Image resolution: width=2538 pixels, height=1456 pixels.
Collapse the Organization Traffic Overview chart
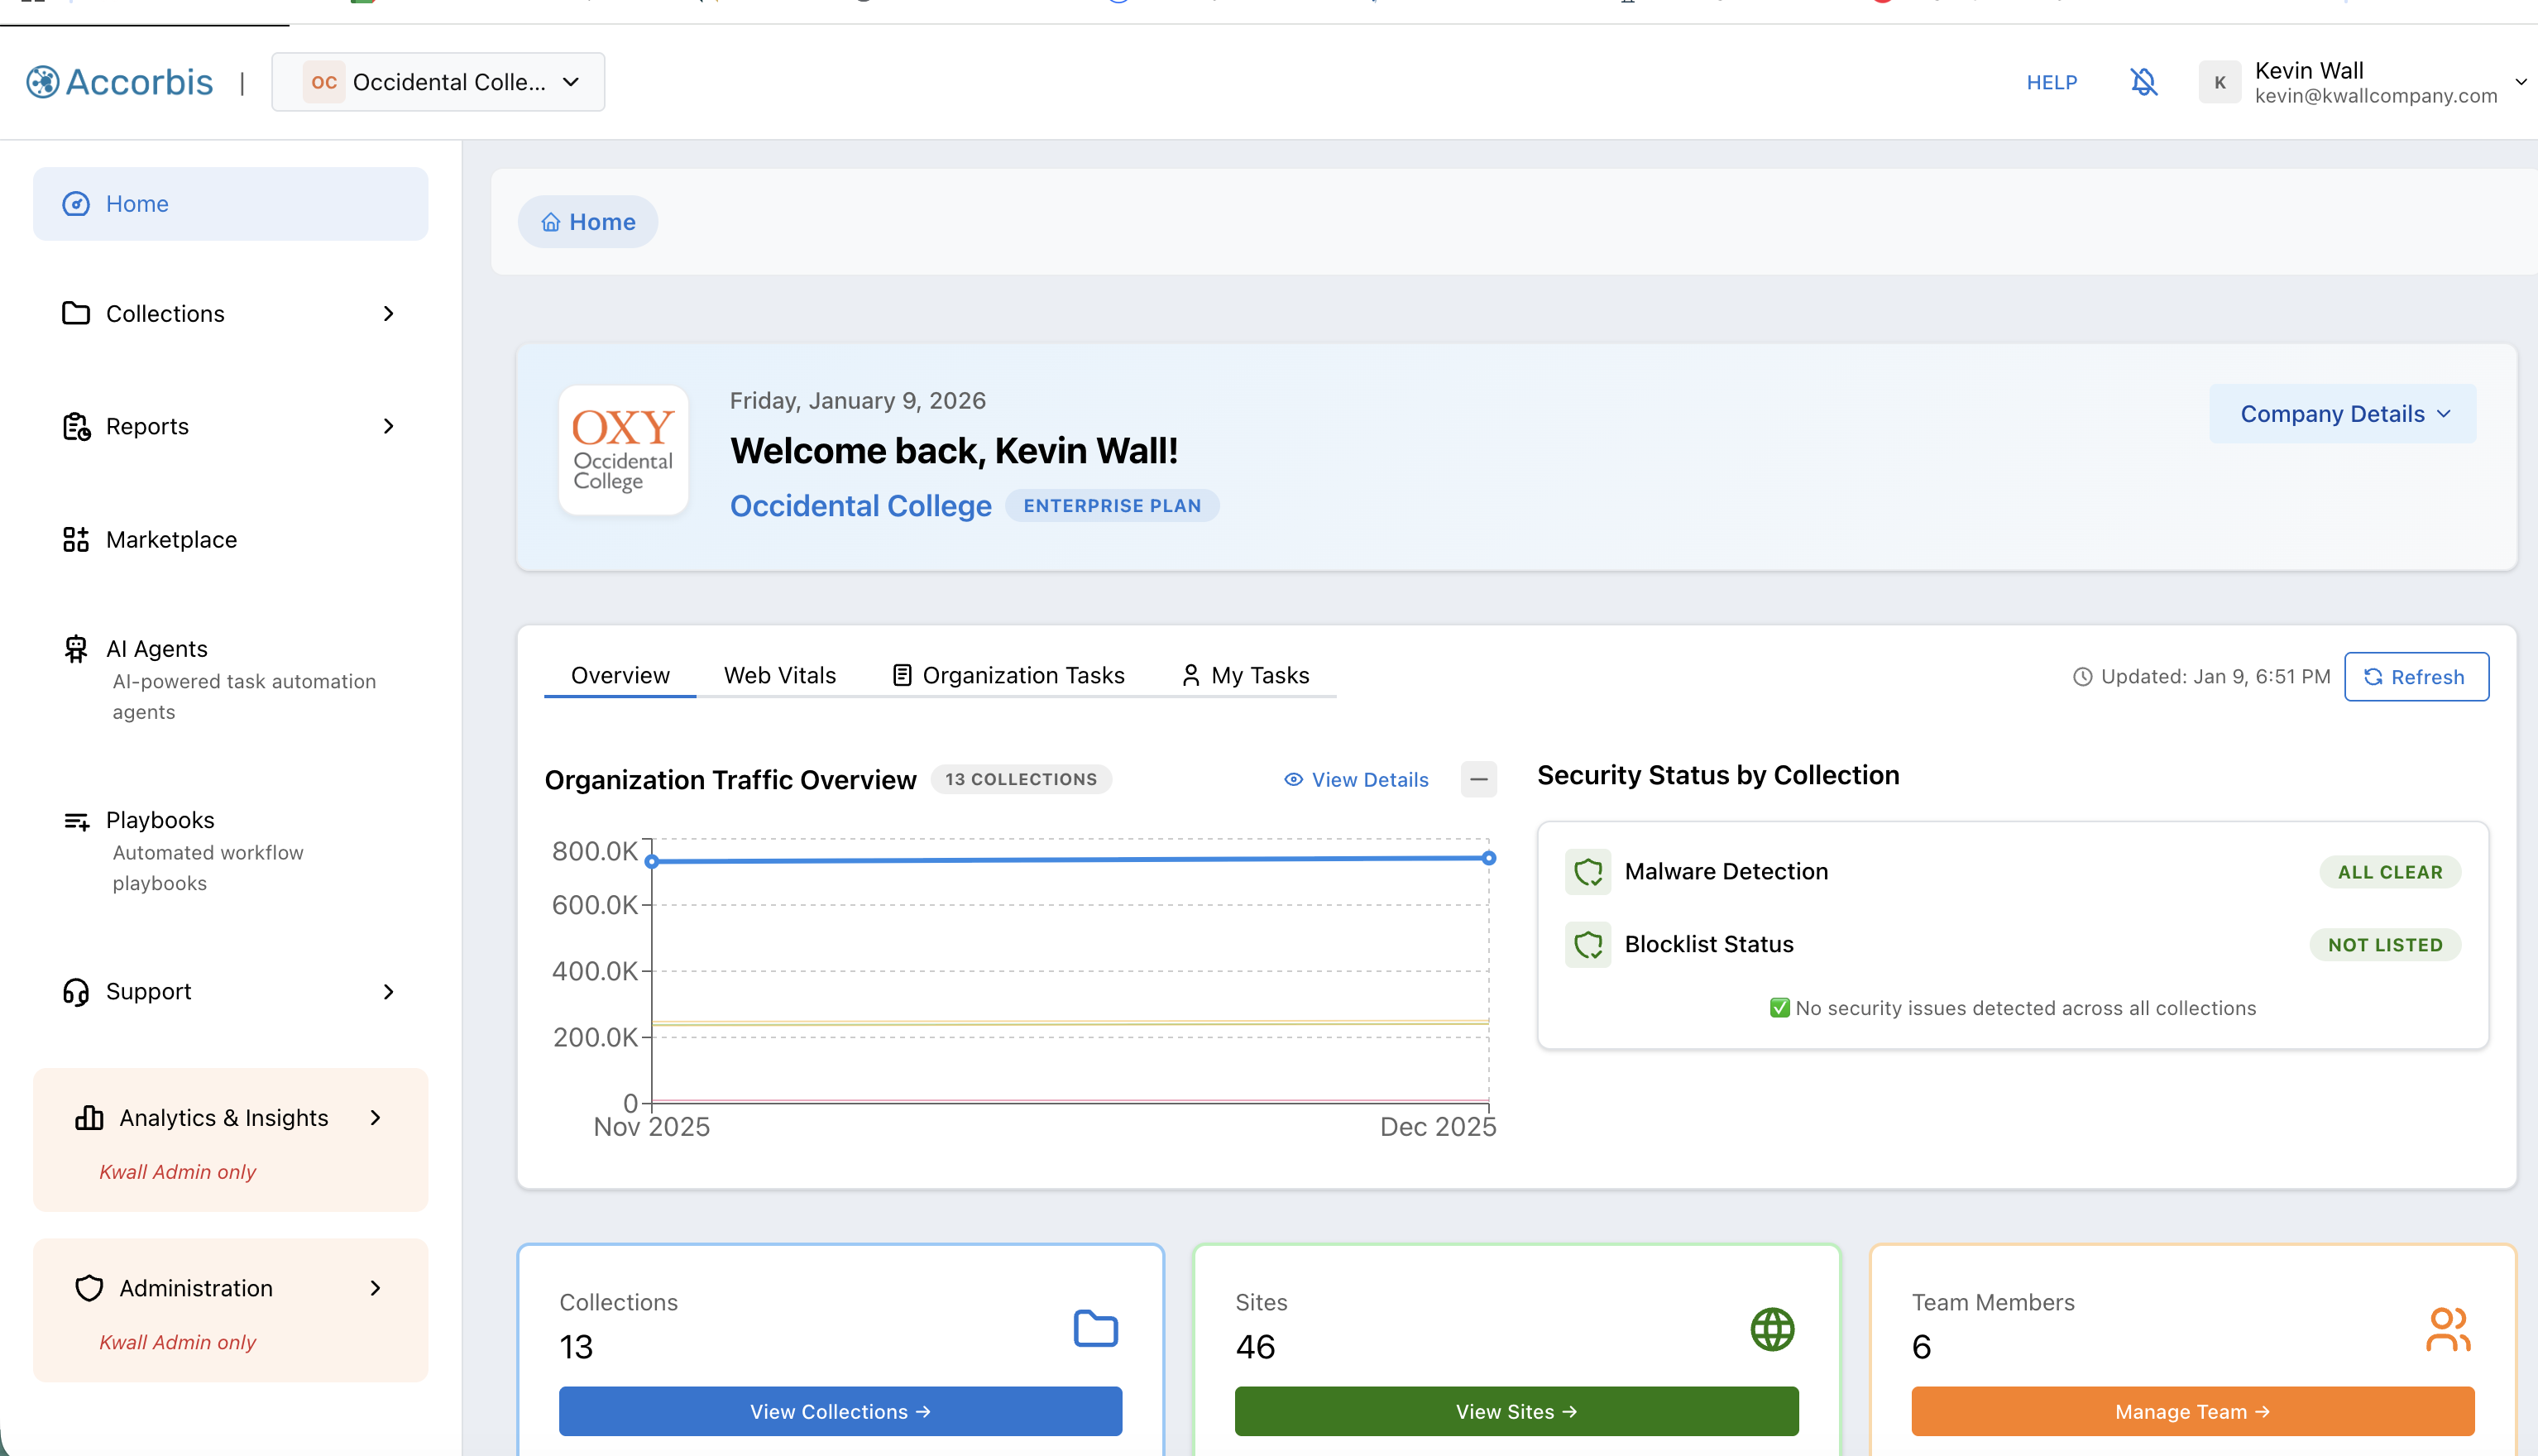[1479, 779]
